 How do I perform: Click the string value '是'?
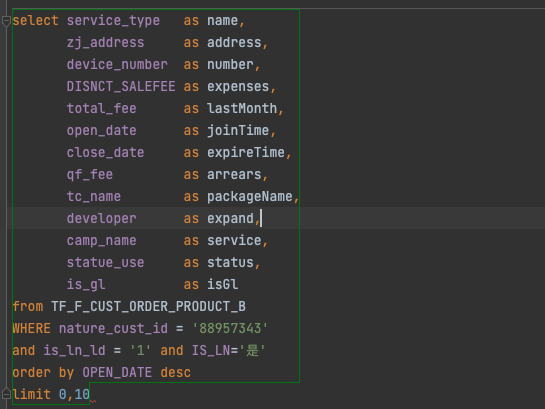point(252,350)
